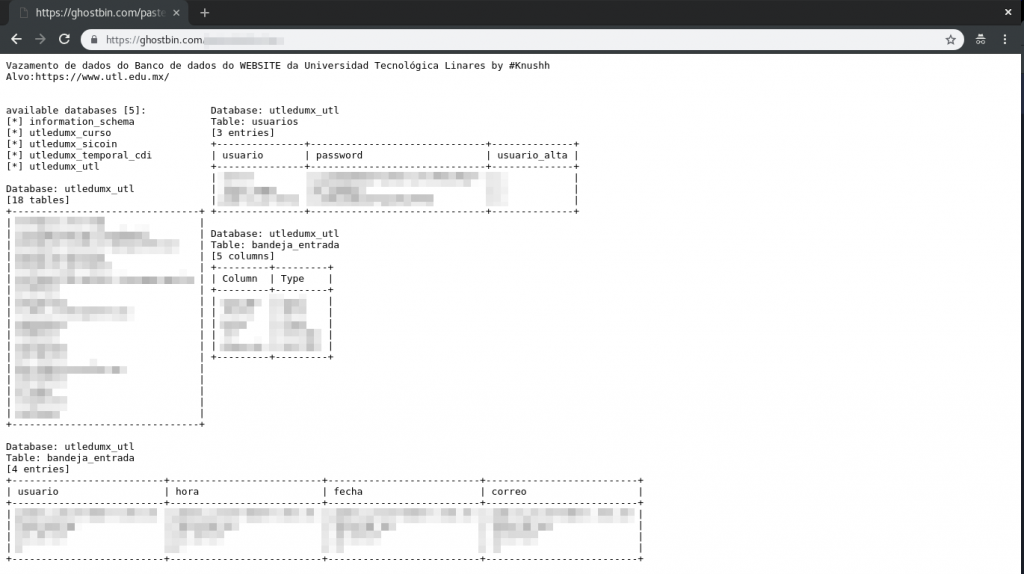Viewport: 1024px width, 574px height.
Task: Select the '[4 entries]' text
Action: tap(37, 469)
